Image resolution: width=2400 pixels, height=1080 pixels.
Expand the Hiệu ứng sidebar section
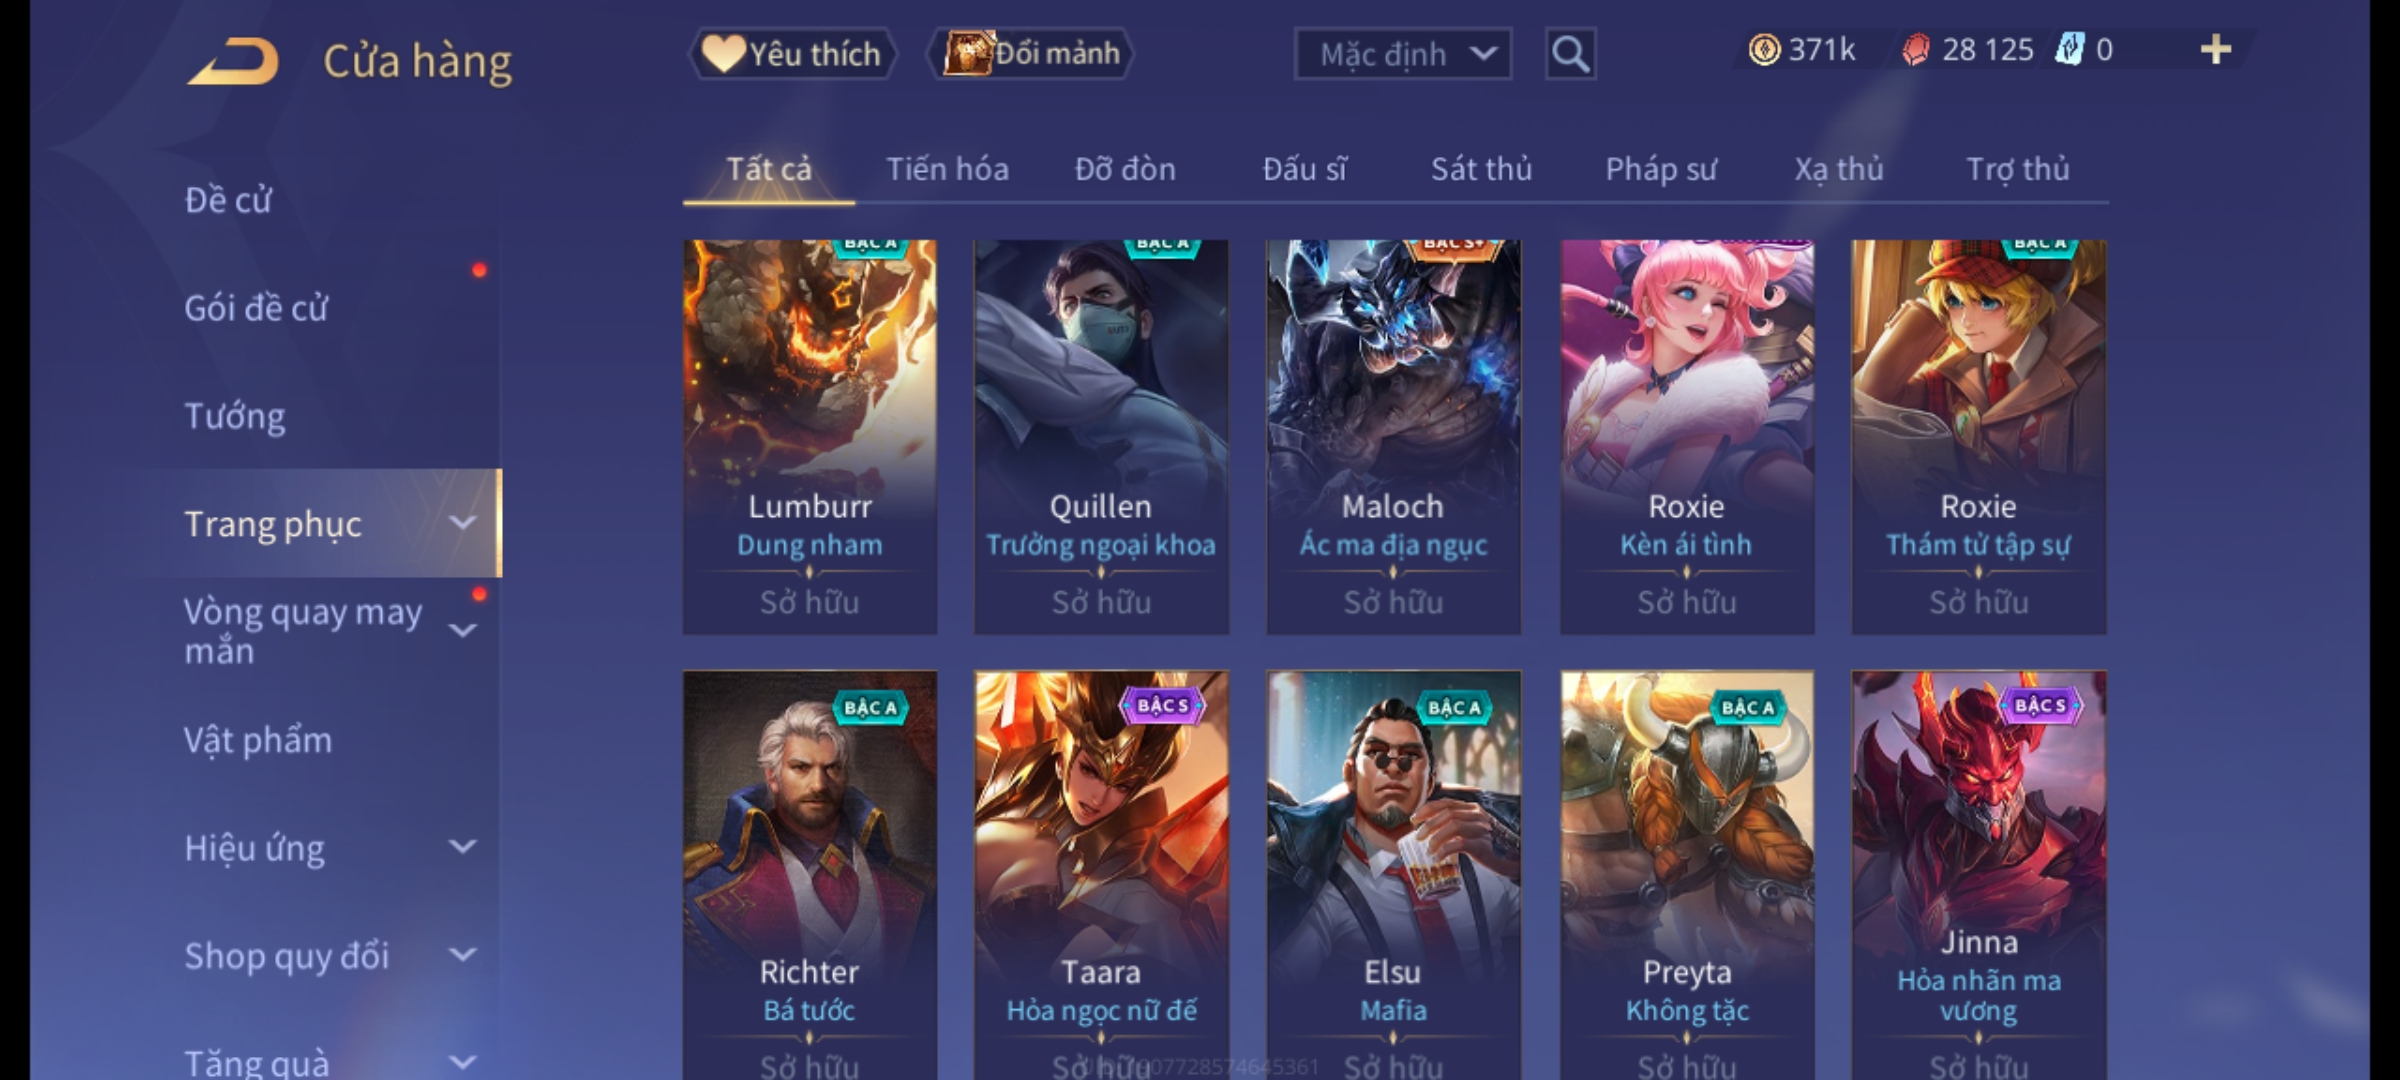[330, 848]
